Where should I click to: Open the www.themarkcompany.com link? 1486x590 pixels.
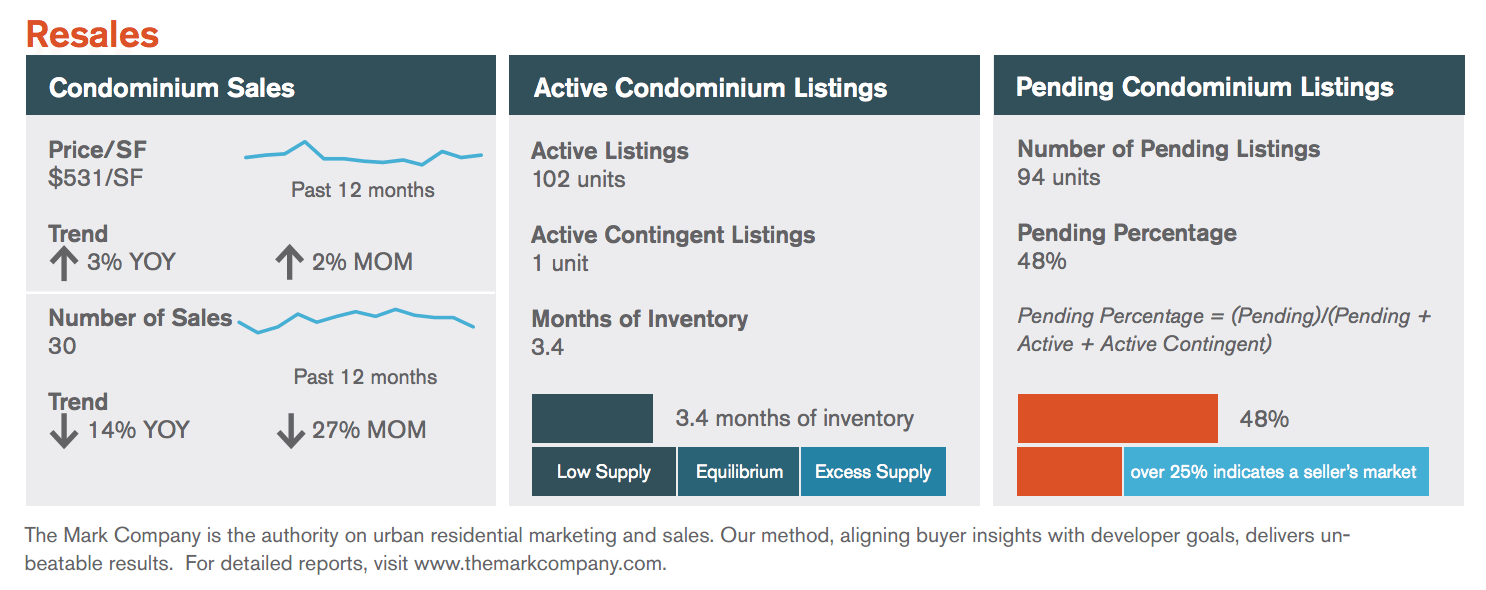click(539, 563)
